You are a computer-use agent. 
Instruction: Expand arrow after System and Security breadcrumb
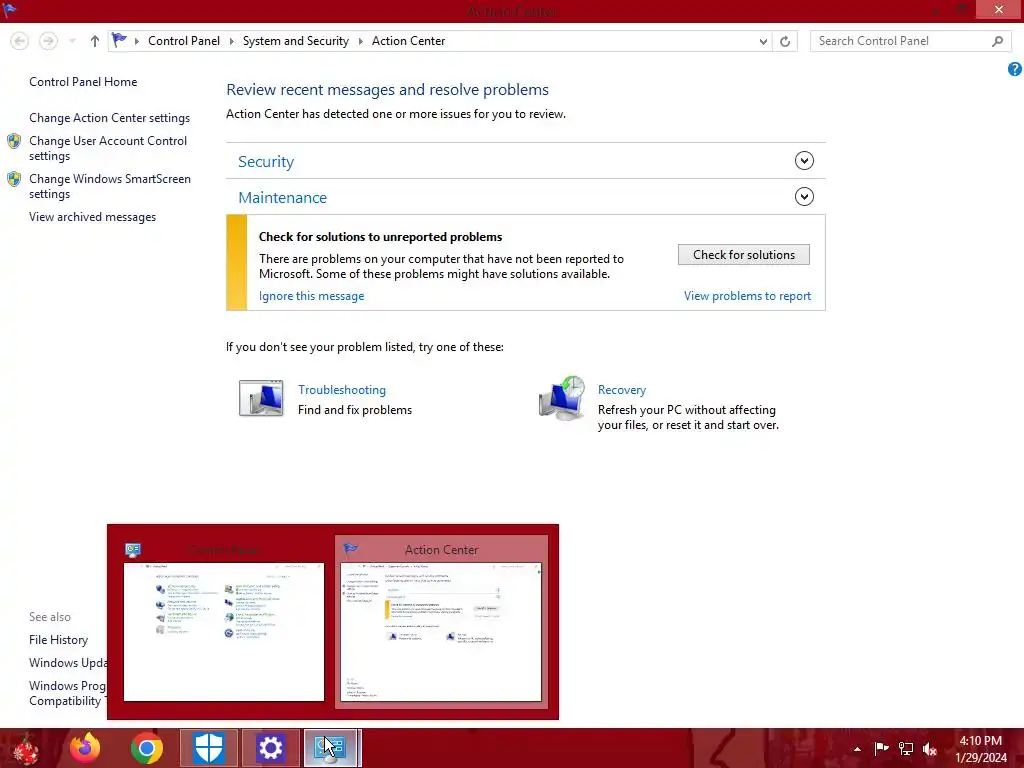pyautogui.click(x=360, y=41)
